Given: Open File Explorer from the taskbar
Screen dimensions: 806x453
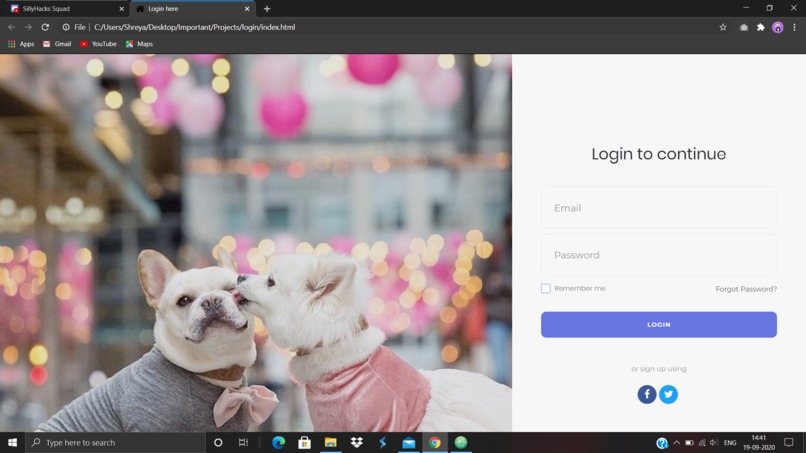Looking at the screenshot, I should coord(331,442).
